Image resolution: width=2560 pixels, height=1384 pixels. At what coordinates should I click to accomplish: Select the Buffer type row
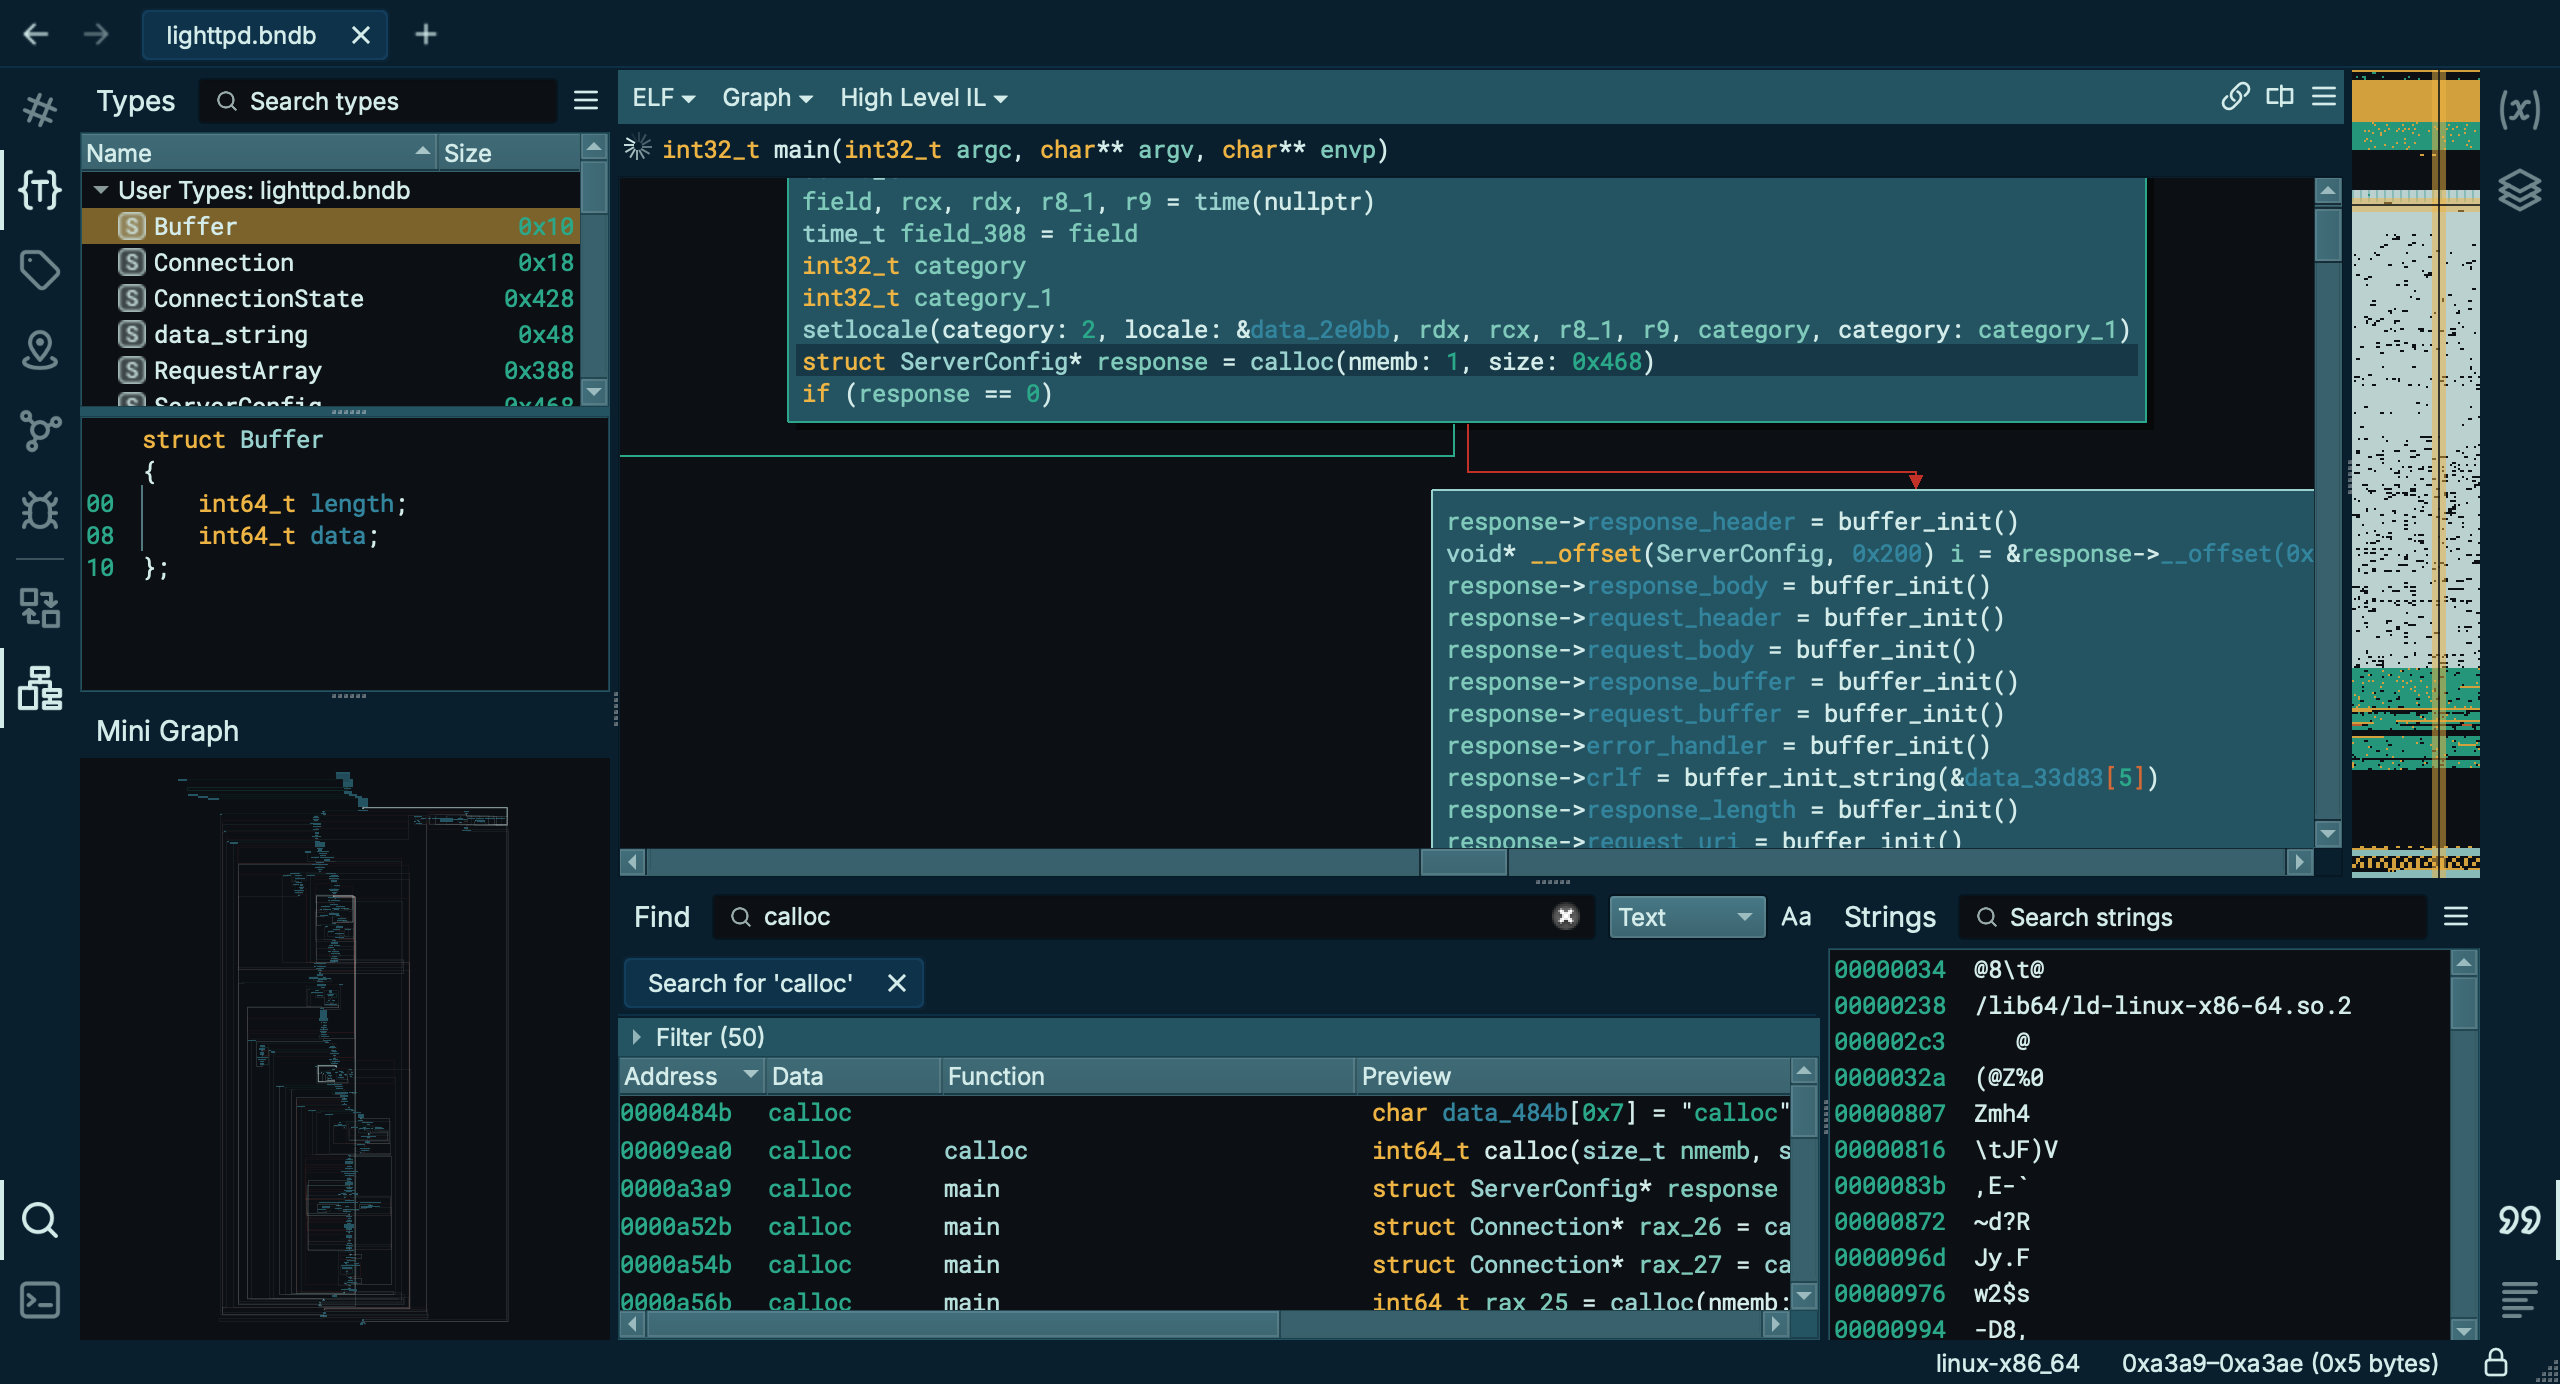(x=331, y=226)
